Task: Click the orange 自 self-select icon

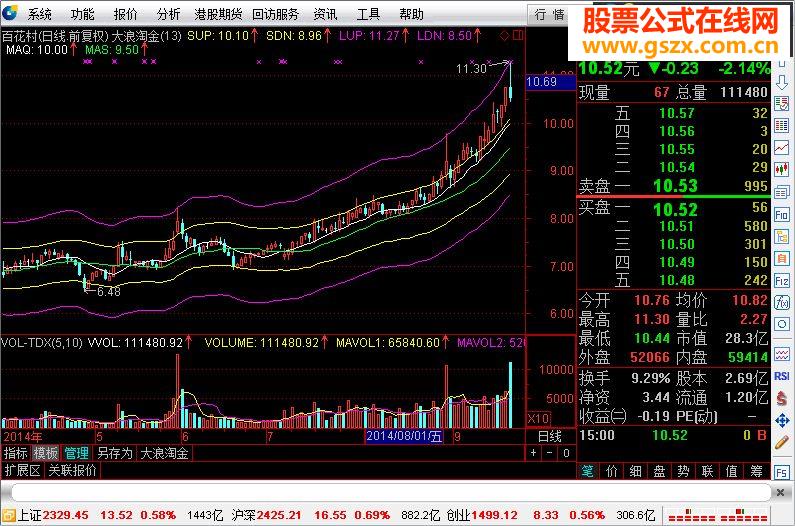Action: pyautogui.click(x=781, y=258)
